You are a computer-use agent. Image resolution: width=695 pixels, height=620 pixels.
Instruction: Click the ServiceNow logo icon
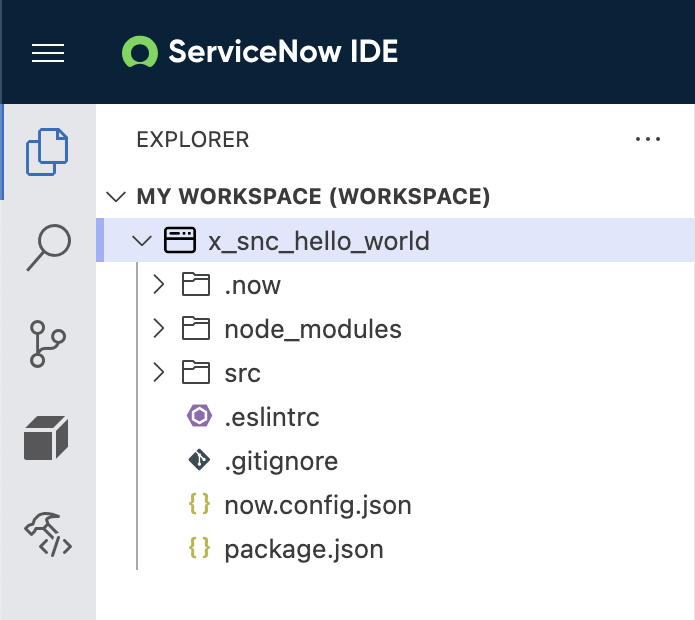tap(140, 52)
